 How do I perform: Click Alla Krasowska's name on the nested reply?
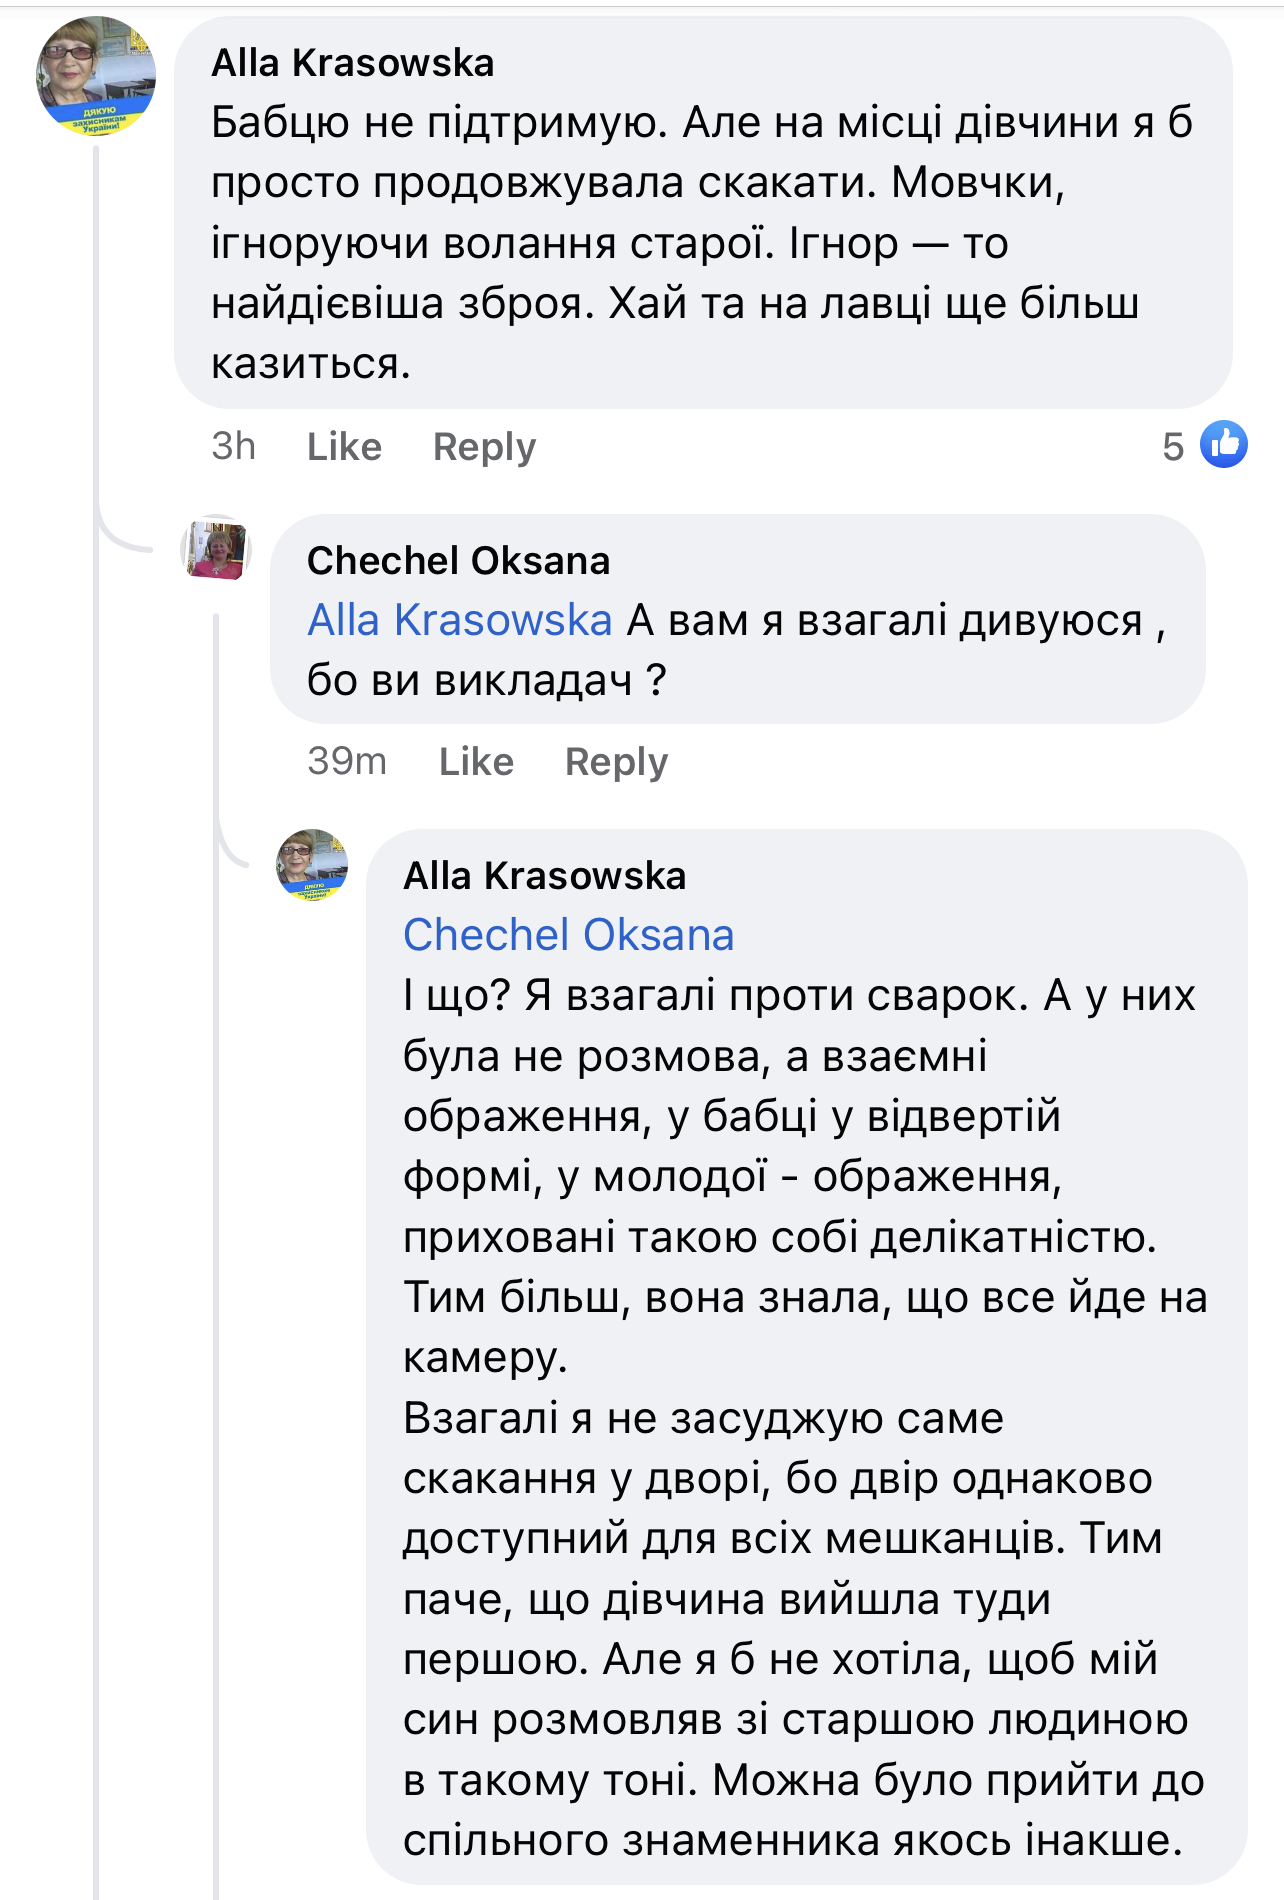tap(544, 876)
